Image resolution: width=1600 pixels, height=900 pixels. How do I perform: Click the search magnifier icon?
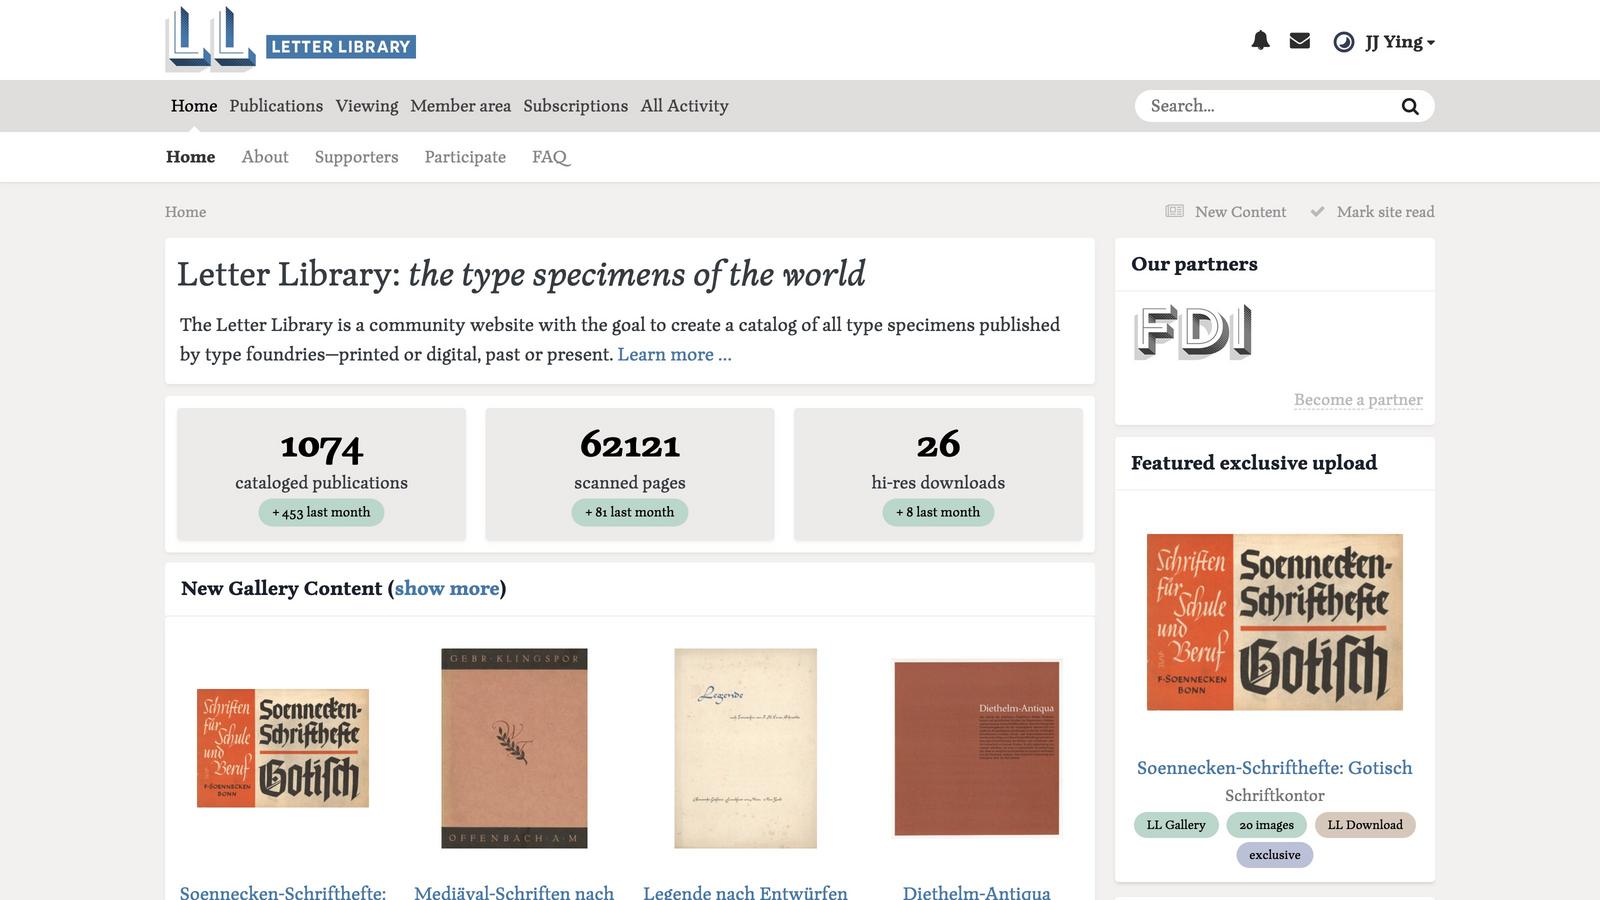click(x=1410, y=106)
